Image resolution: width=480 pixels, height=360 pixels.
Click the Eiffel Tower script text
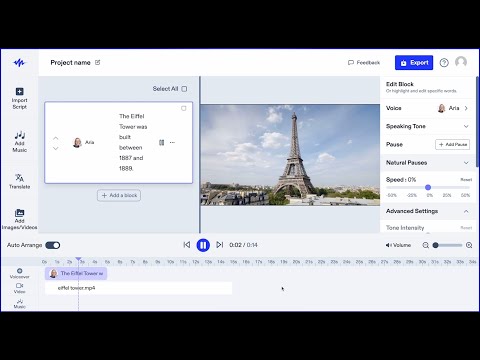133,142
